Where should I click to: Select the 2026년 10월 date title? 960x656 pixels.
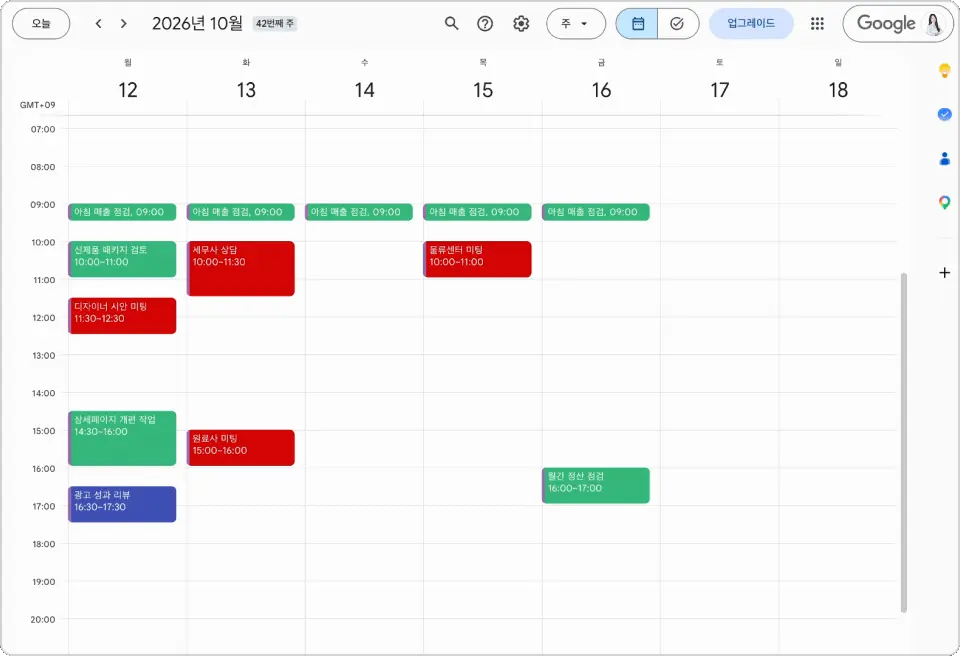coord(197,24)
